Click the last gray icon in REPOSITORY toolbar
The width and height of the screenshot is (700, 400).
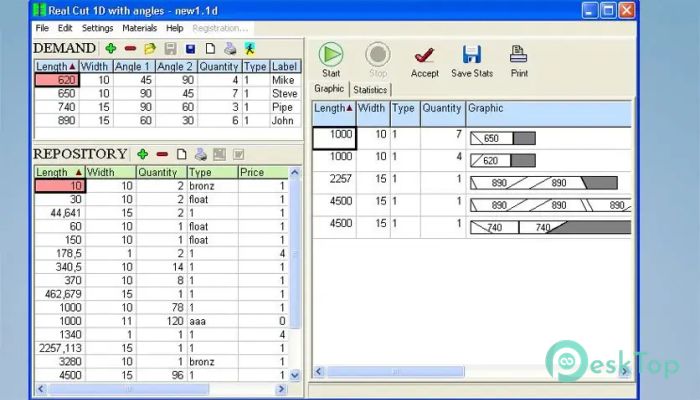pyautogui.click(x=238, y=154)
